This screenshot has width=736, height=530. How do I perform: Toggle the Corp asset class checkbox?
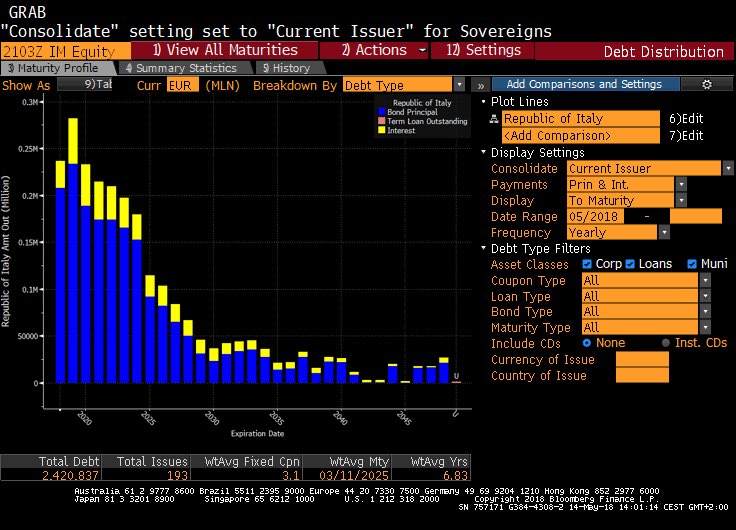[587, 264]
